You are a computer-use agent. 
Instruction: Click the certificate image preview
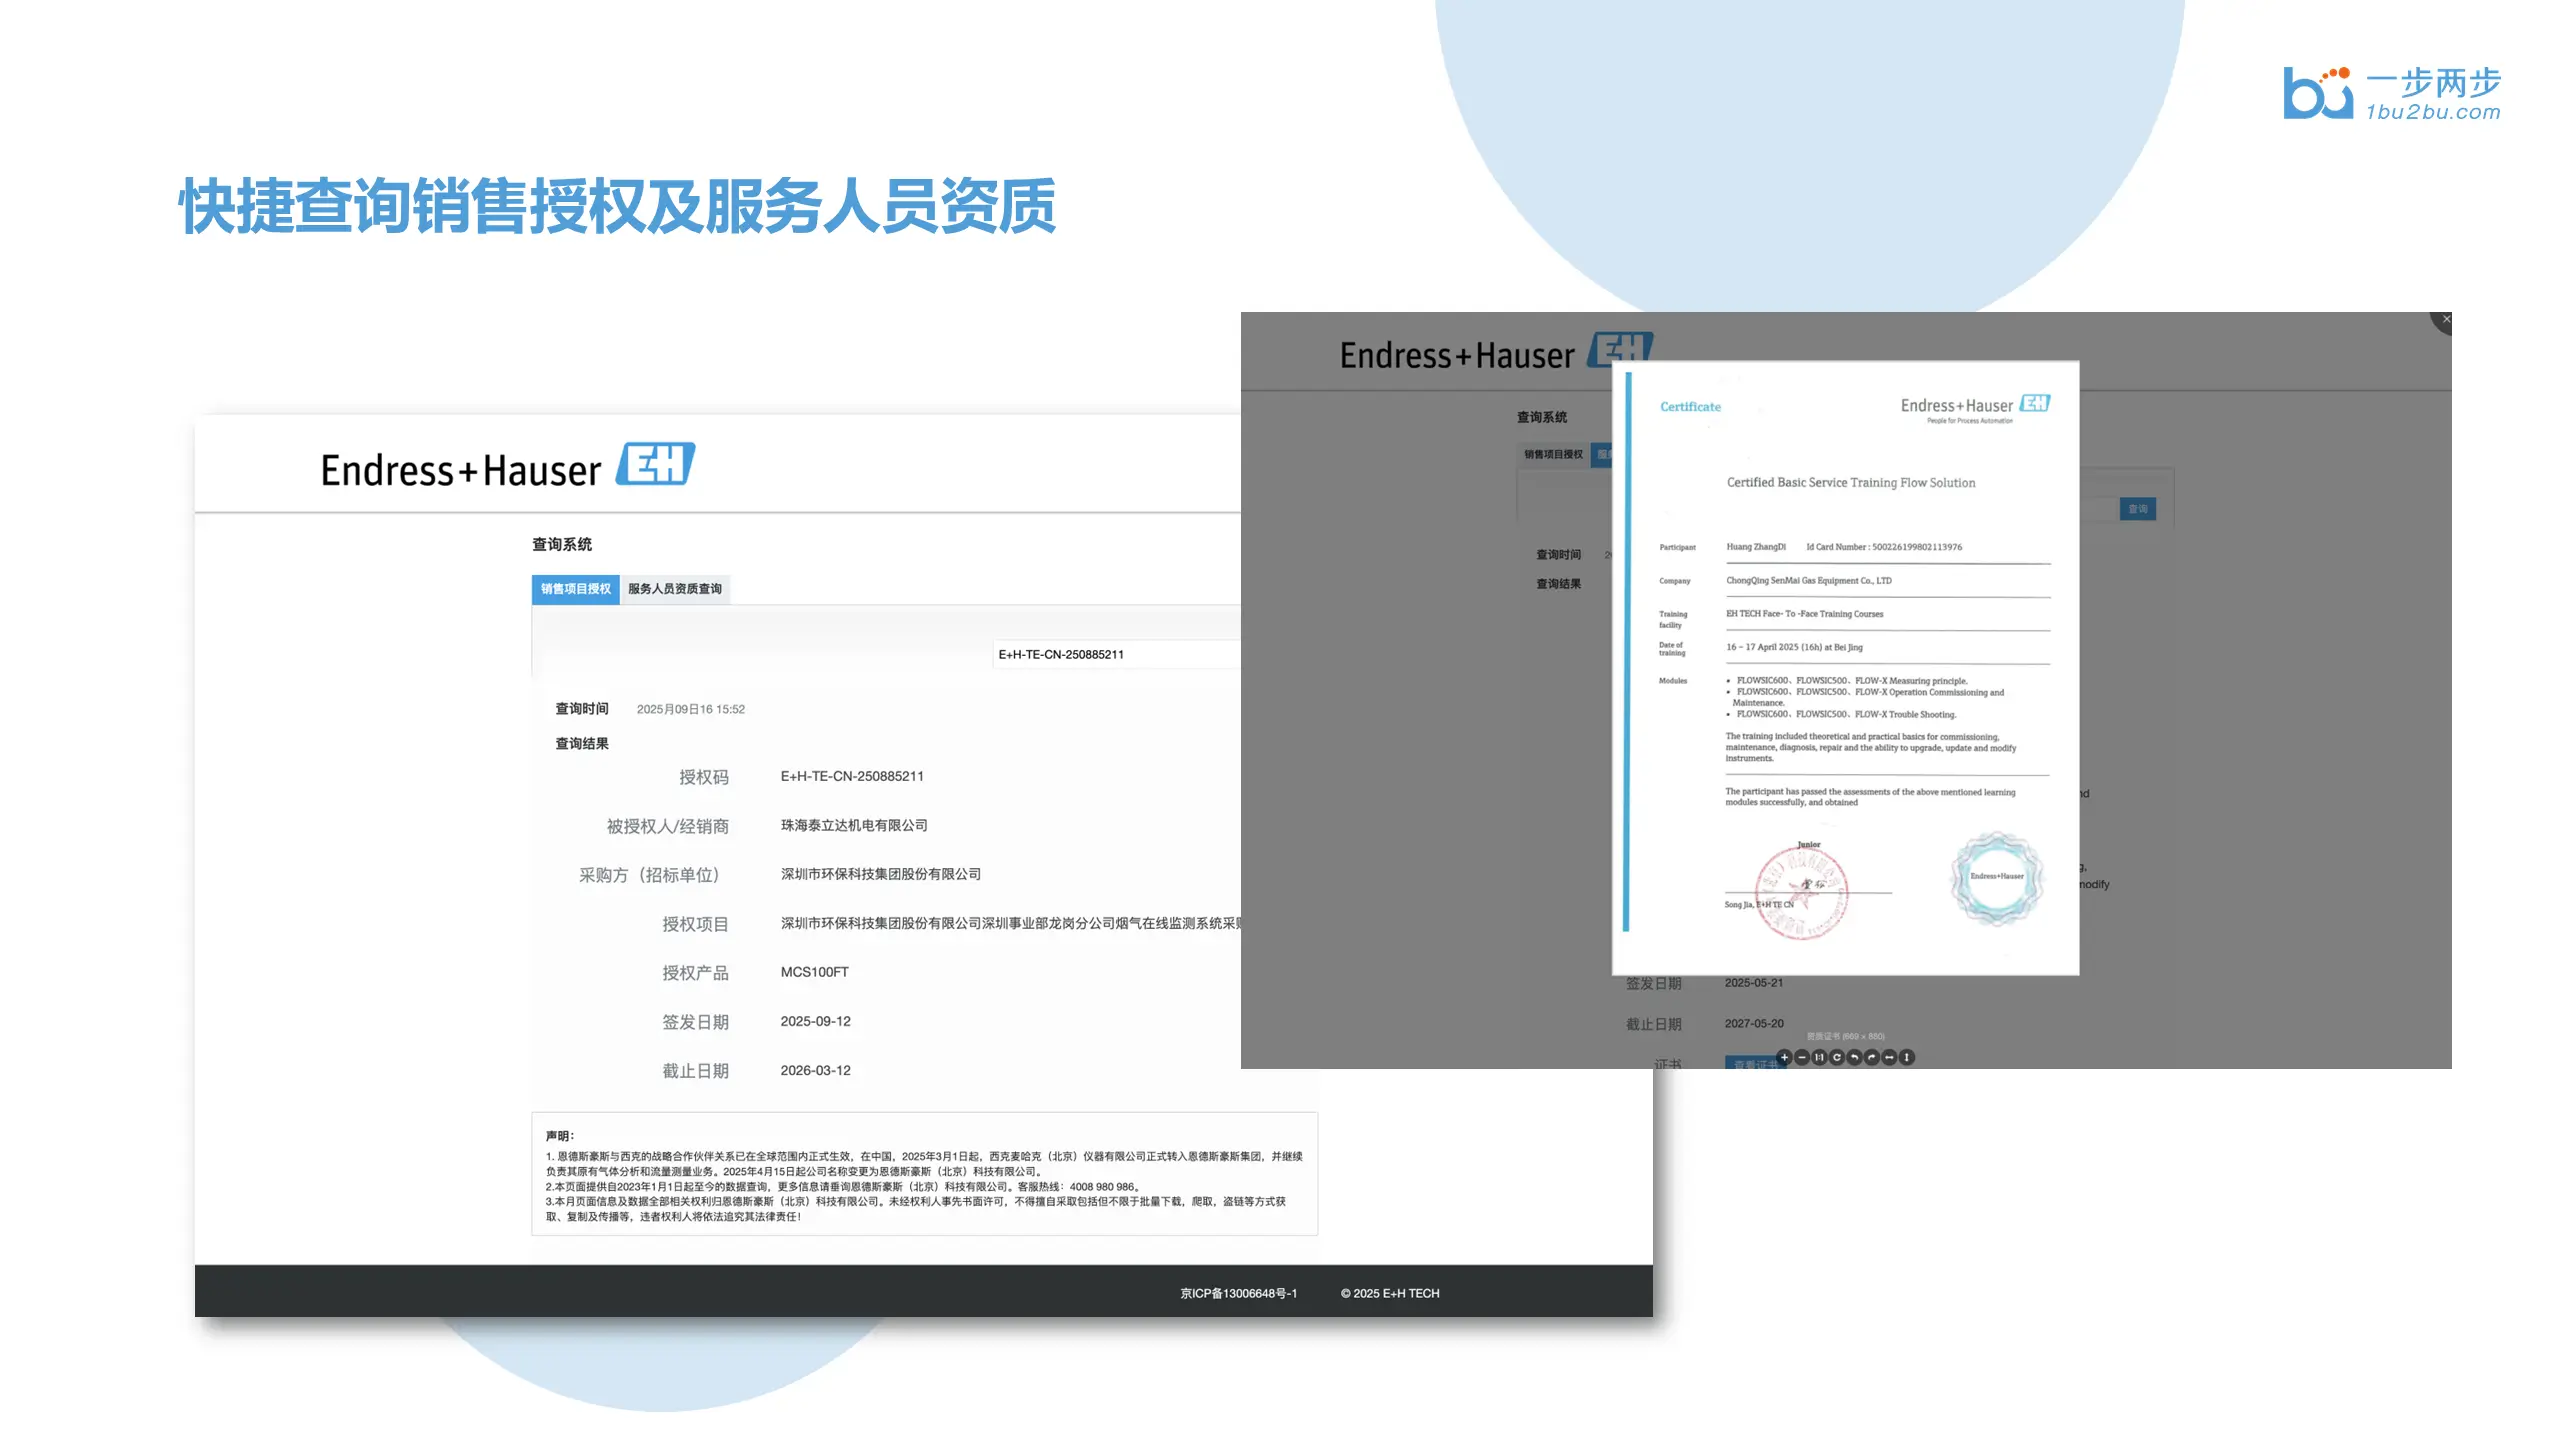pyautogui.click(x=1845, y=667)
